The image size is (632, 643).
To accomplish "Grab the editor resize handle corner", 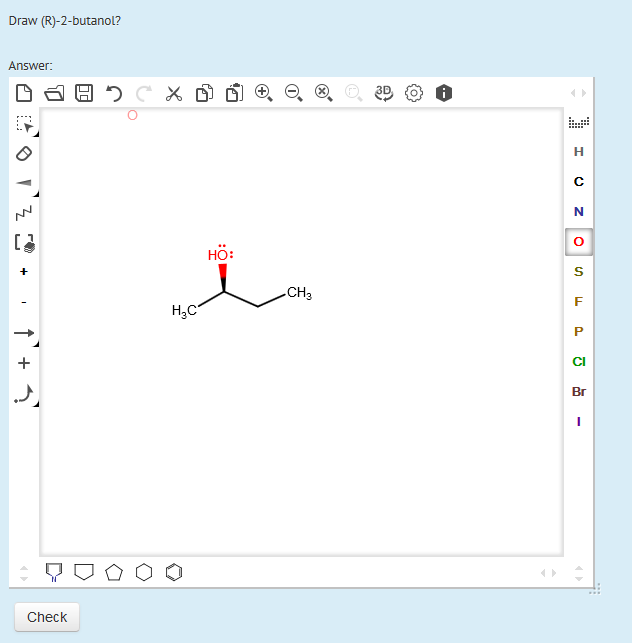I will 595,589.
